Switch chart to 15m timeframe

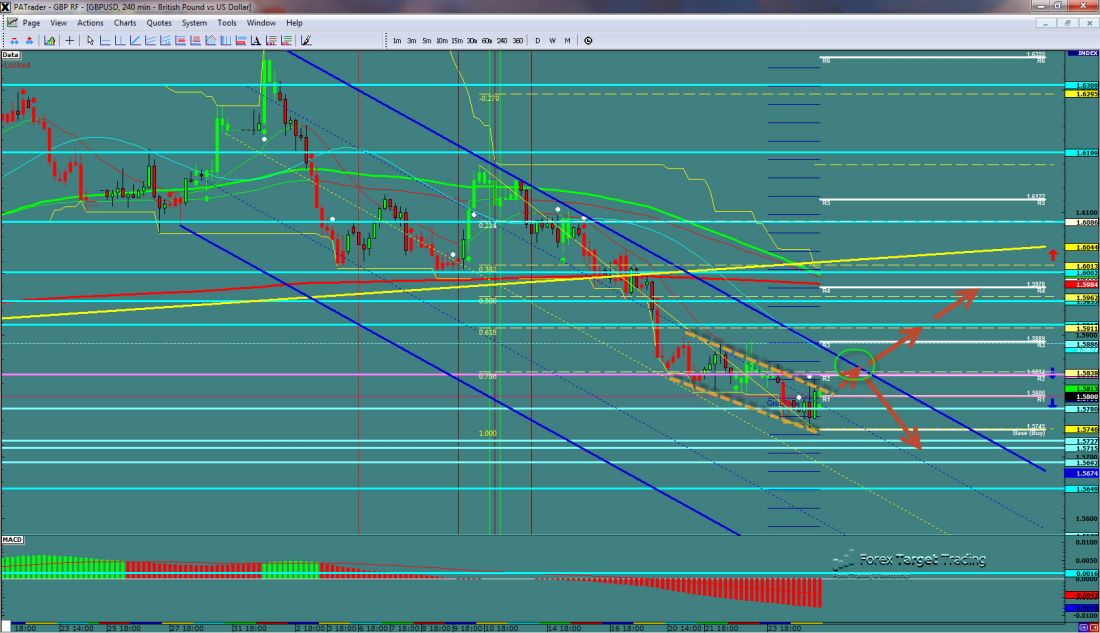(x=456, y=41)
